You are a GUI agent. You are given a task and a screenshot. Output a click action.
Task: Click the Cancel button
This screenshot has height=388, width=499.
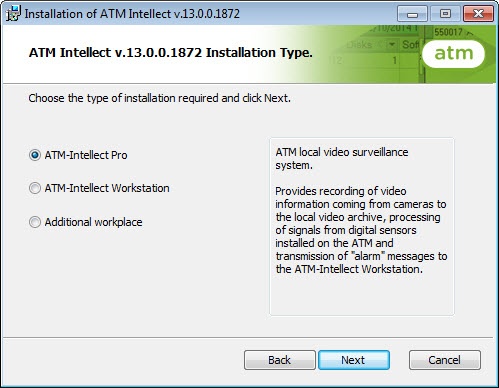click(x=445, y=360)
